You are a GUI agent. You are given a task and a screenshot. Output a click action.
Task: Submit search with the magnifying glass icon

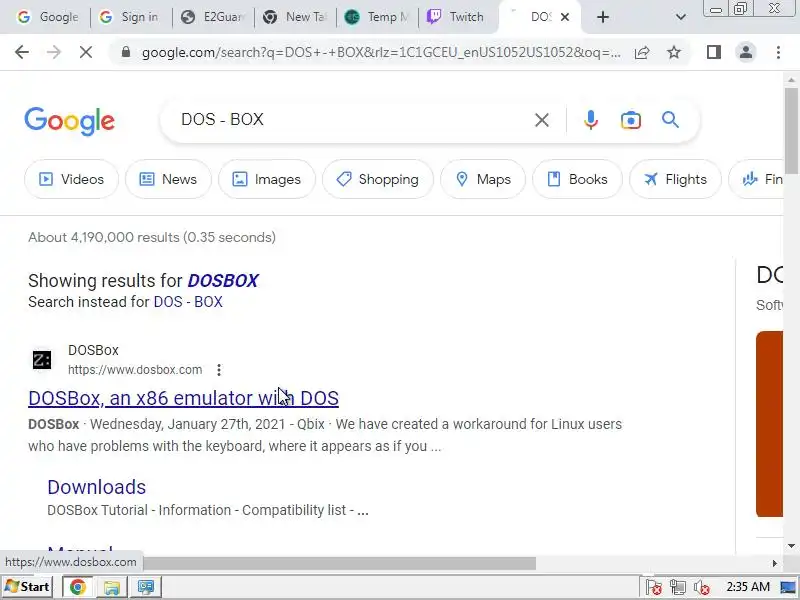[x=670, y=120]
